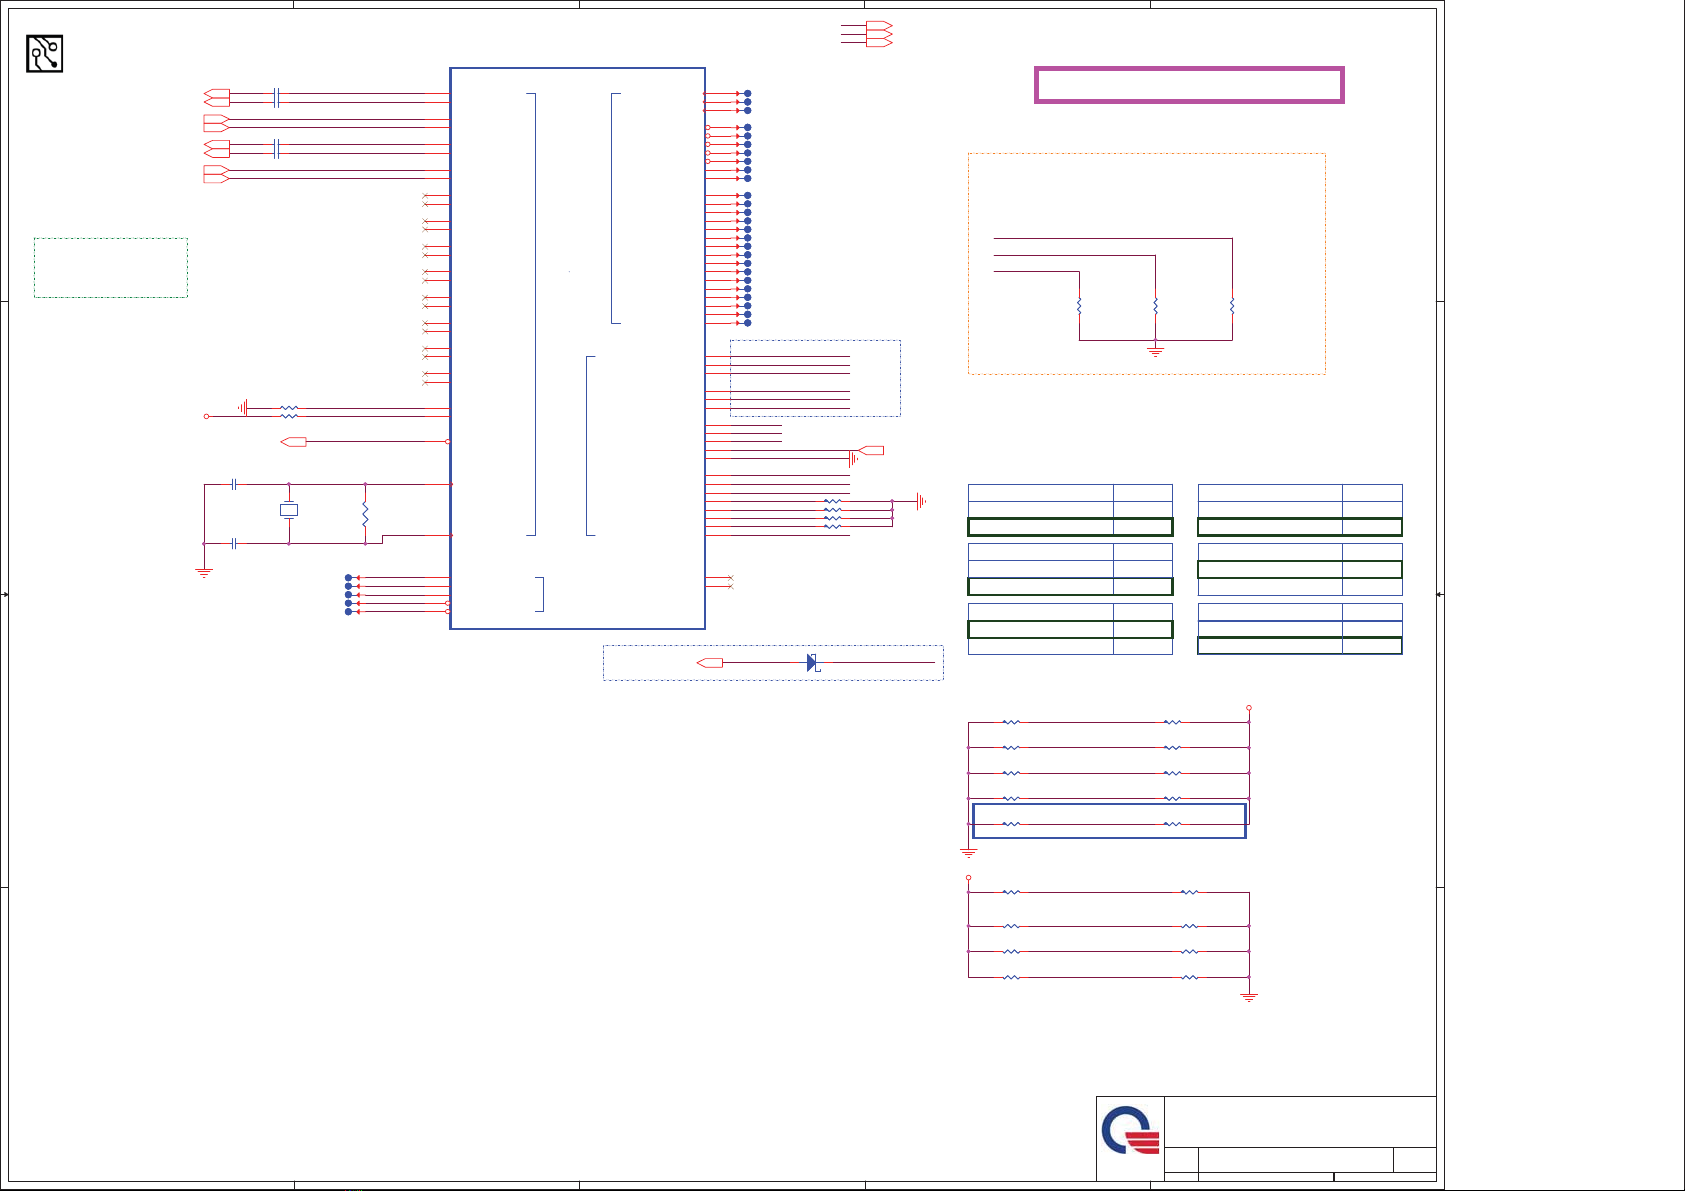Click the sideways ground symbol right of chip

click(921, 501)
